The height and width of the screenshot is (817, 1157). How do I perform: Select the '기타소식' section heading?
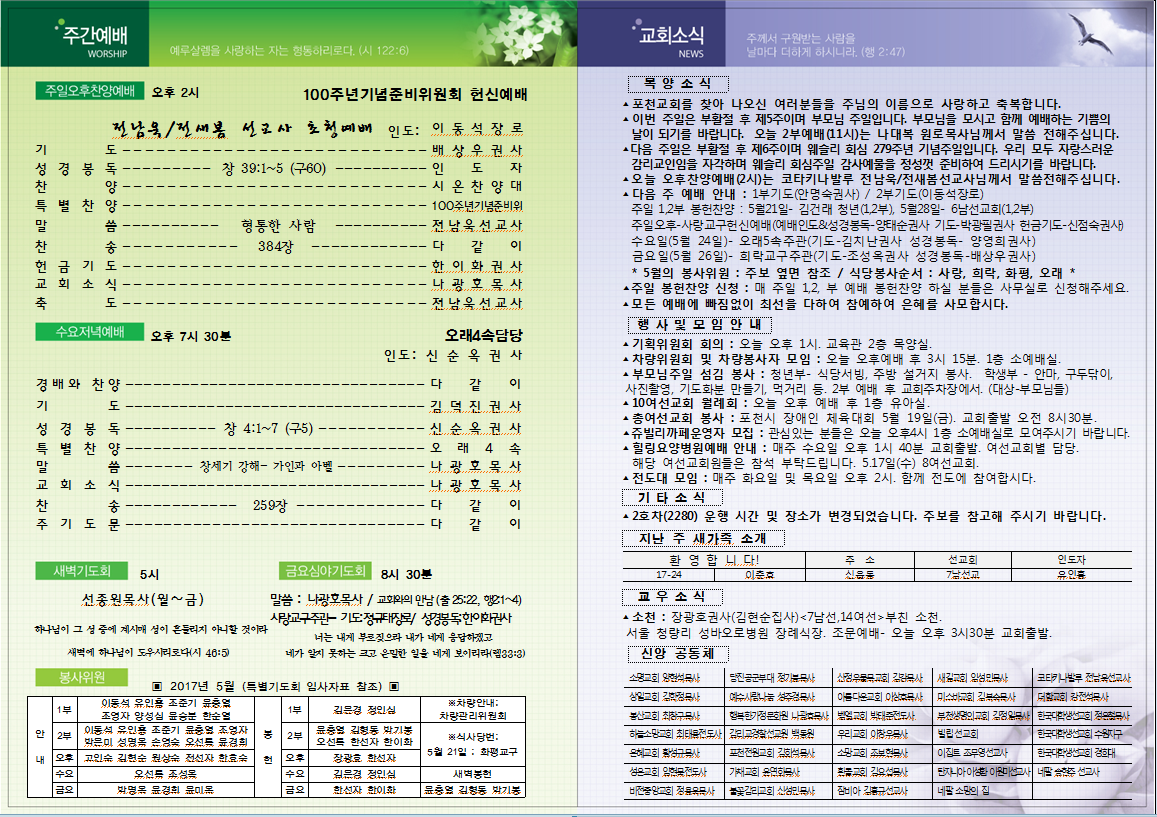[671, 497]
